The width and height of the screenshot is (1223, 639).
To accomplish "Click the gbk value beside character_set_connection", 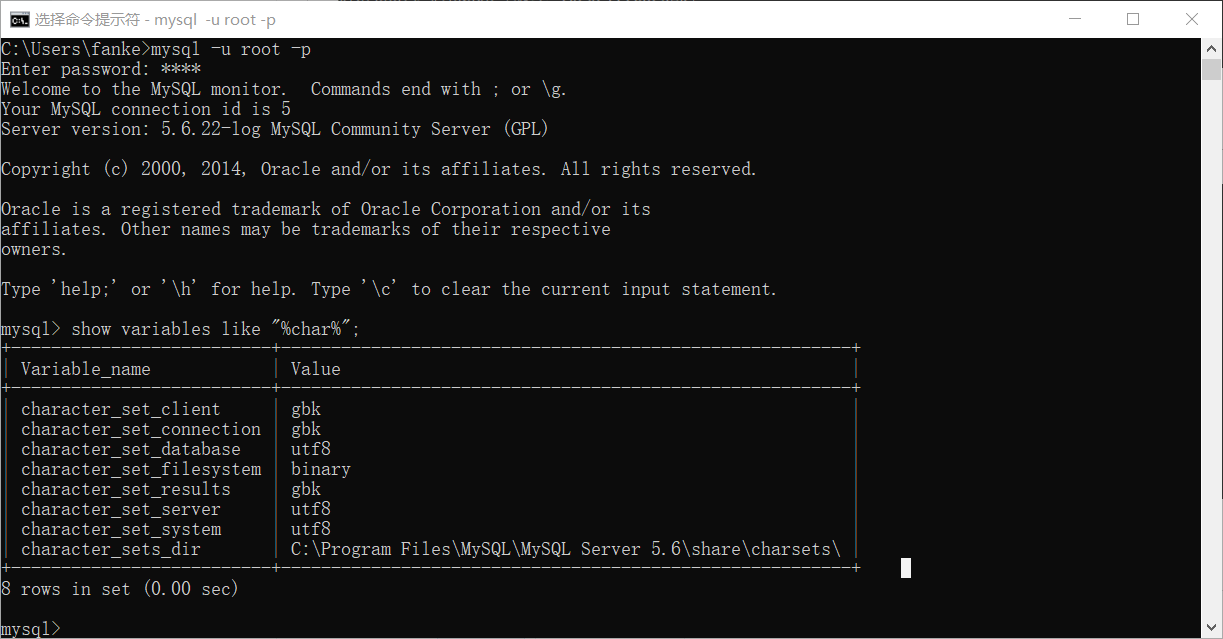I will pyautogui.click(x=306, y=428).
